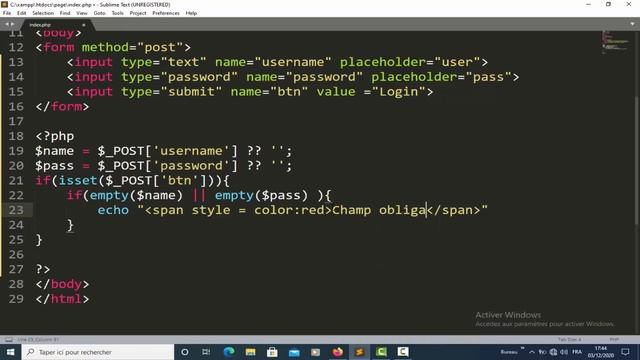The height and width of the screenshot is (360, 640).
Task: Open the Find menu
Action: coord(65,13)
